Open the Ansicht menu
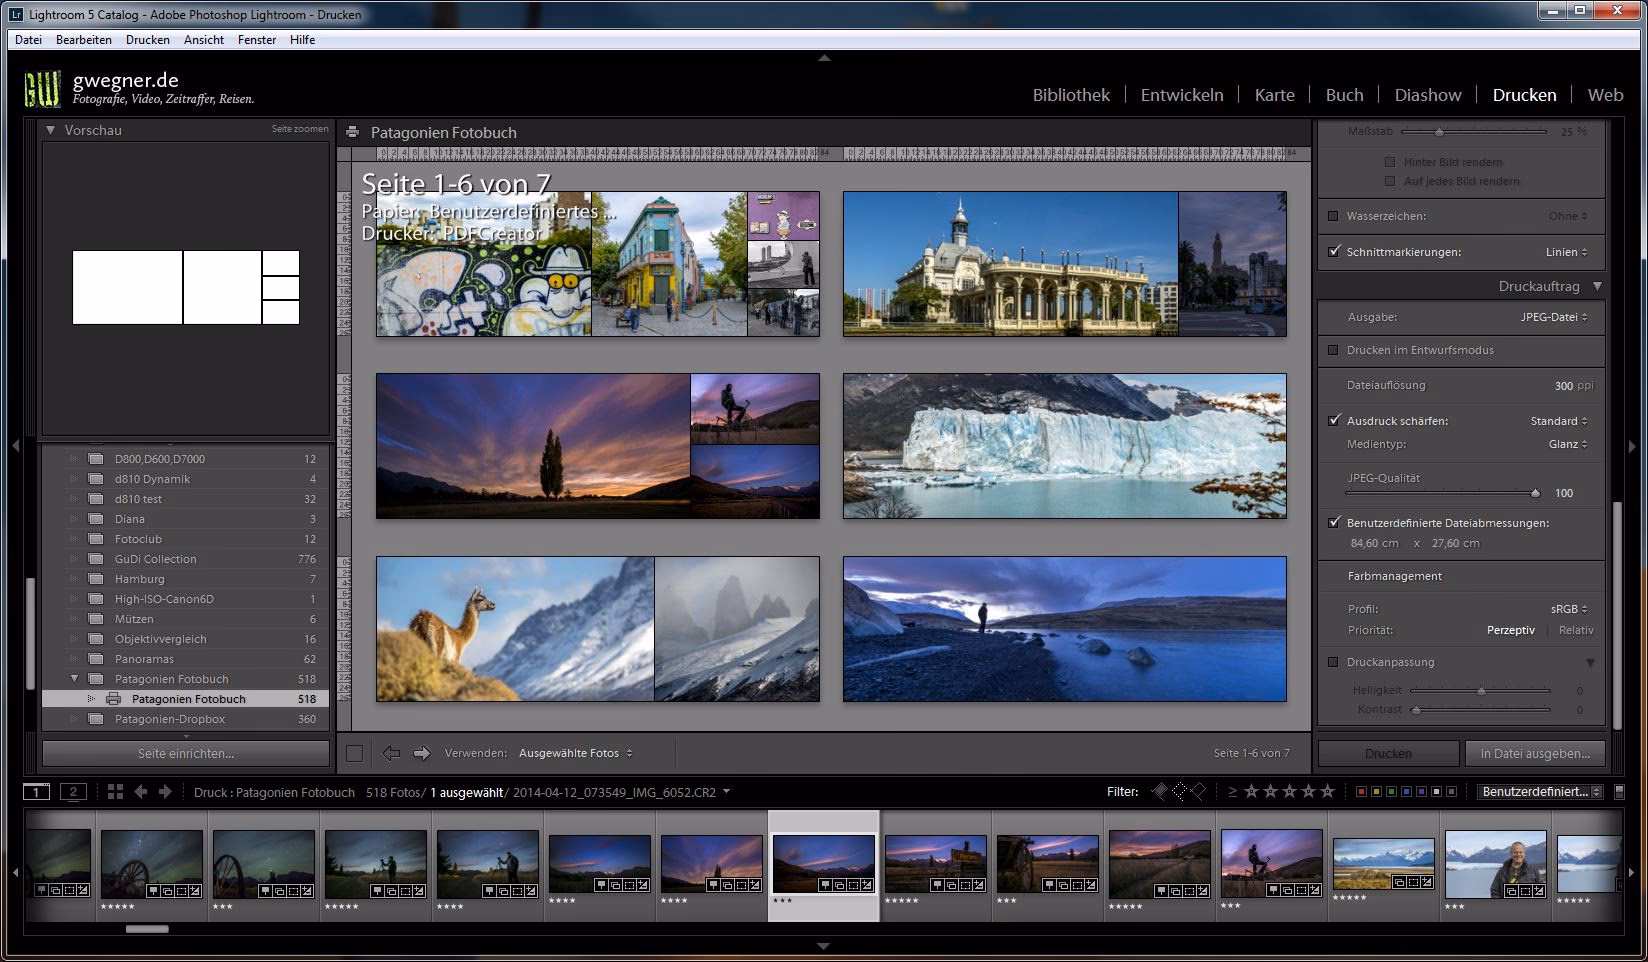 pyautogui.click(x=204, y=40)
